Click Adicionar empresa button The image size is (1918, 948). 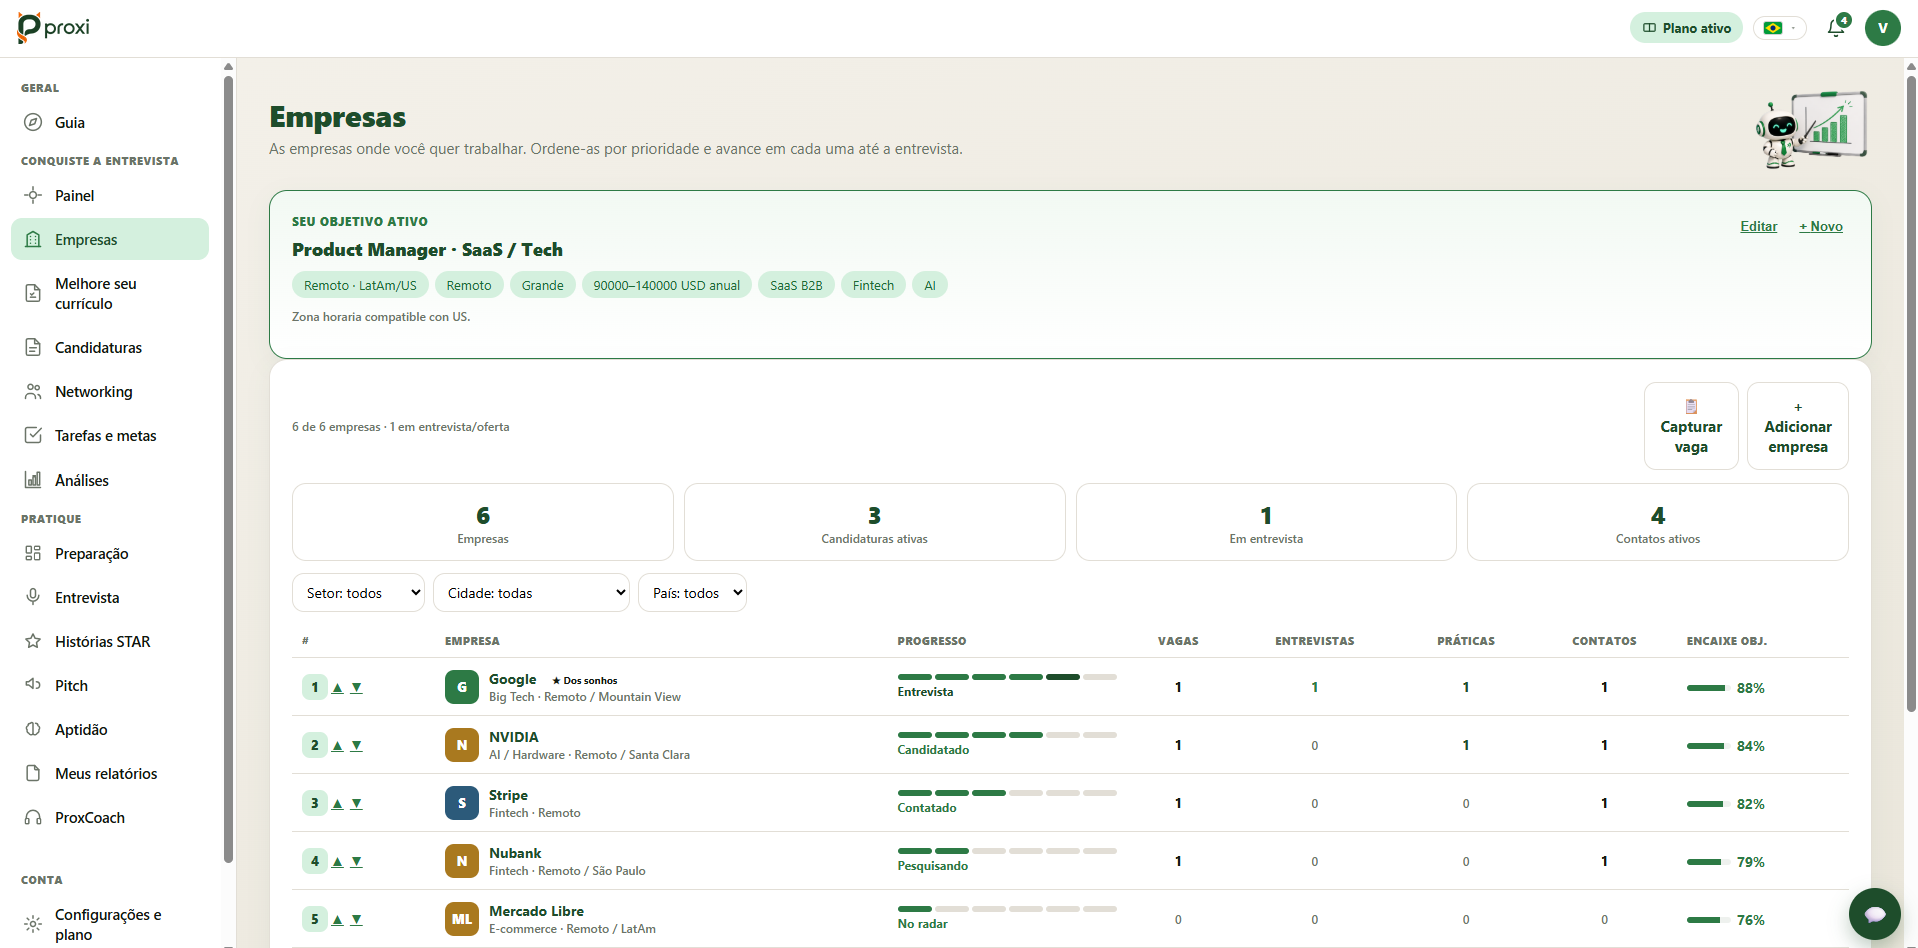click(1797, 426)
